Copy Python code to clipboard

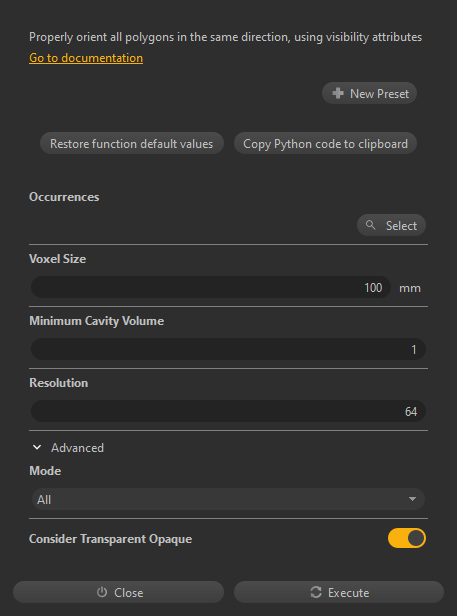[325, 143]
